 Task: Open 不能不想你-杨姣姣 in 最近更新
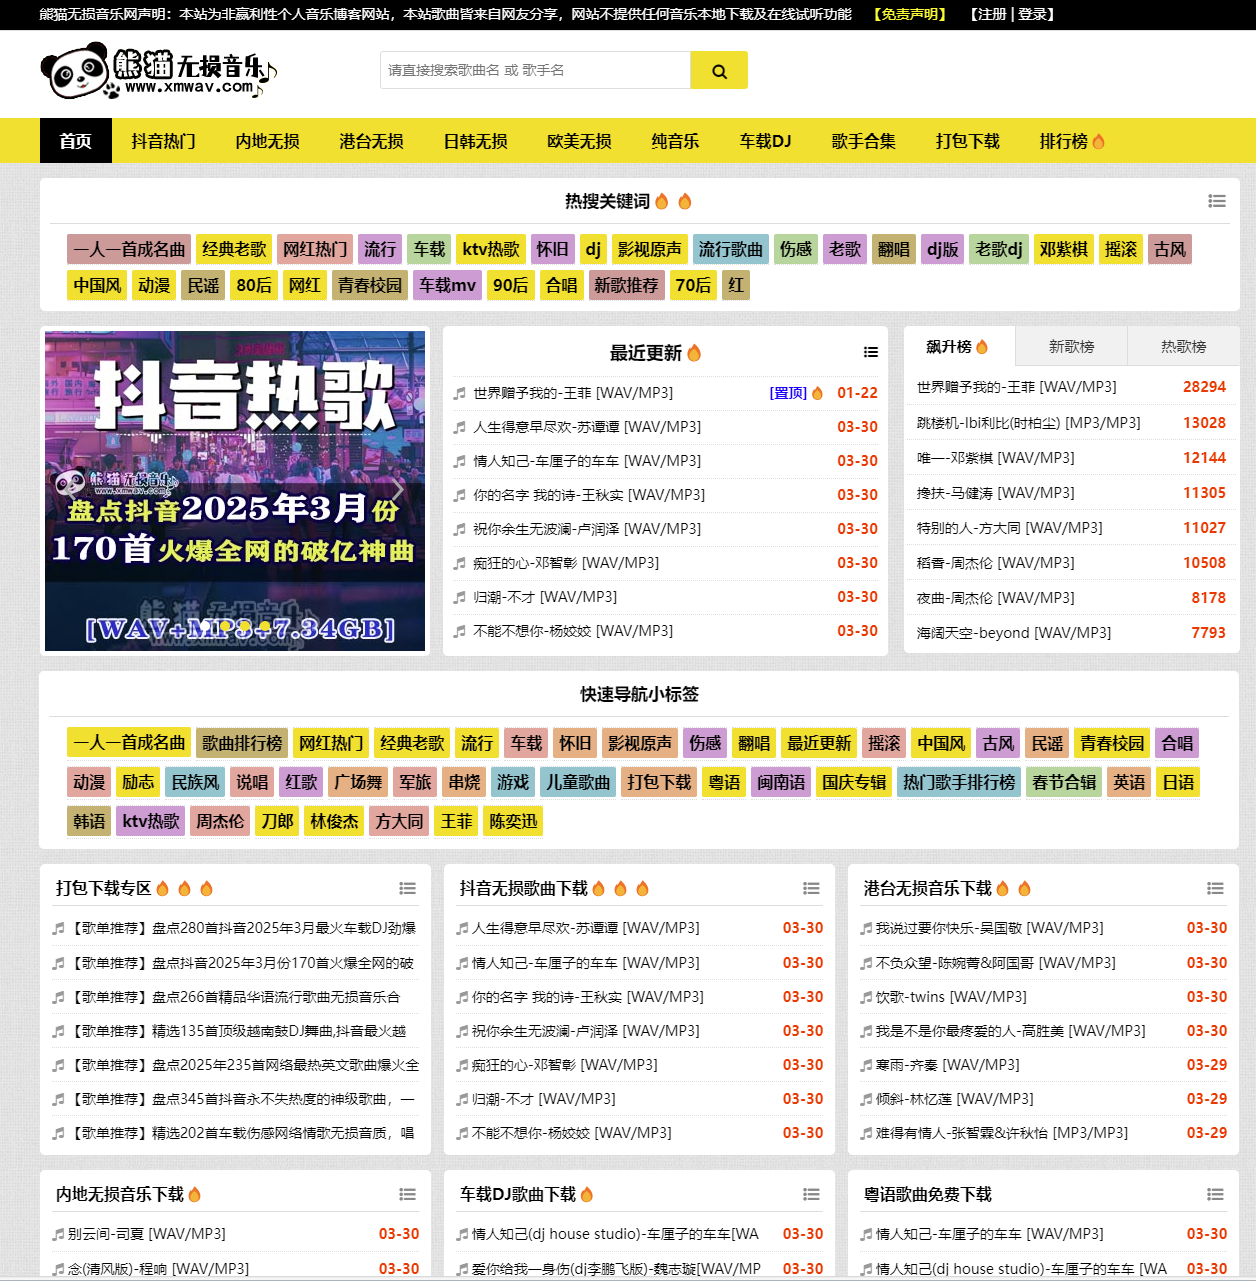(x=573, y=631)
